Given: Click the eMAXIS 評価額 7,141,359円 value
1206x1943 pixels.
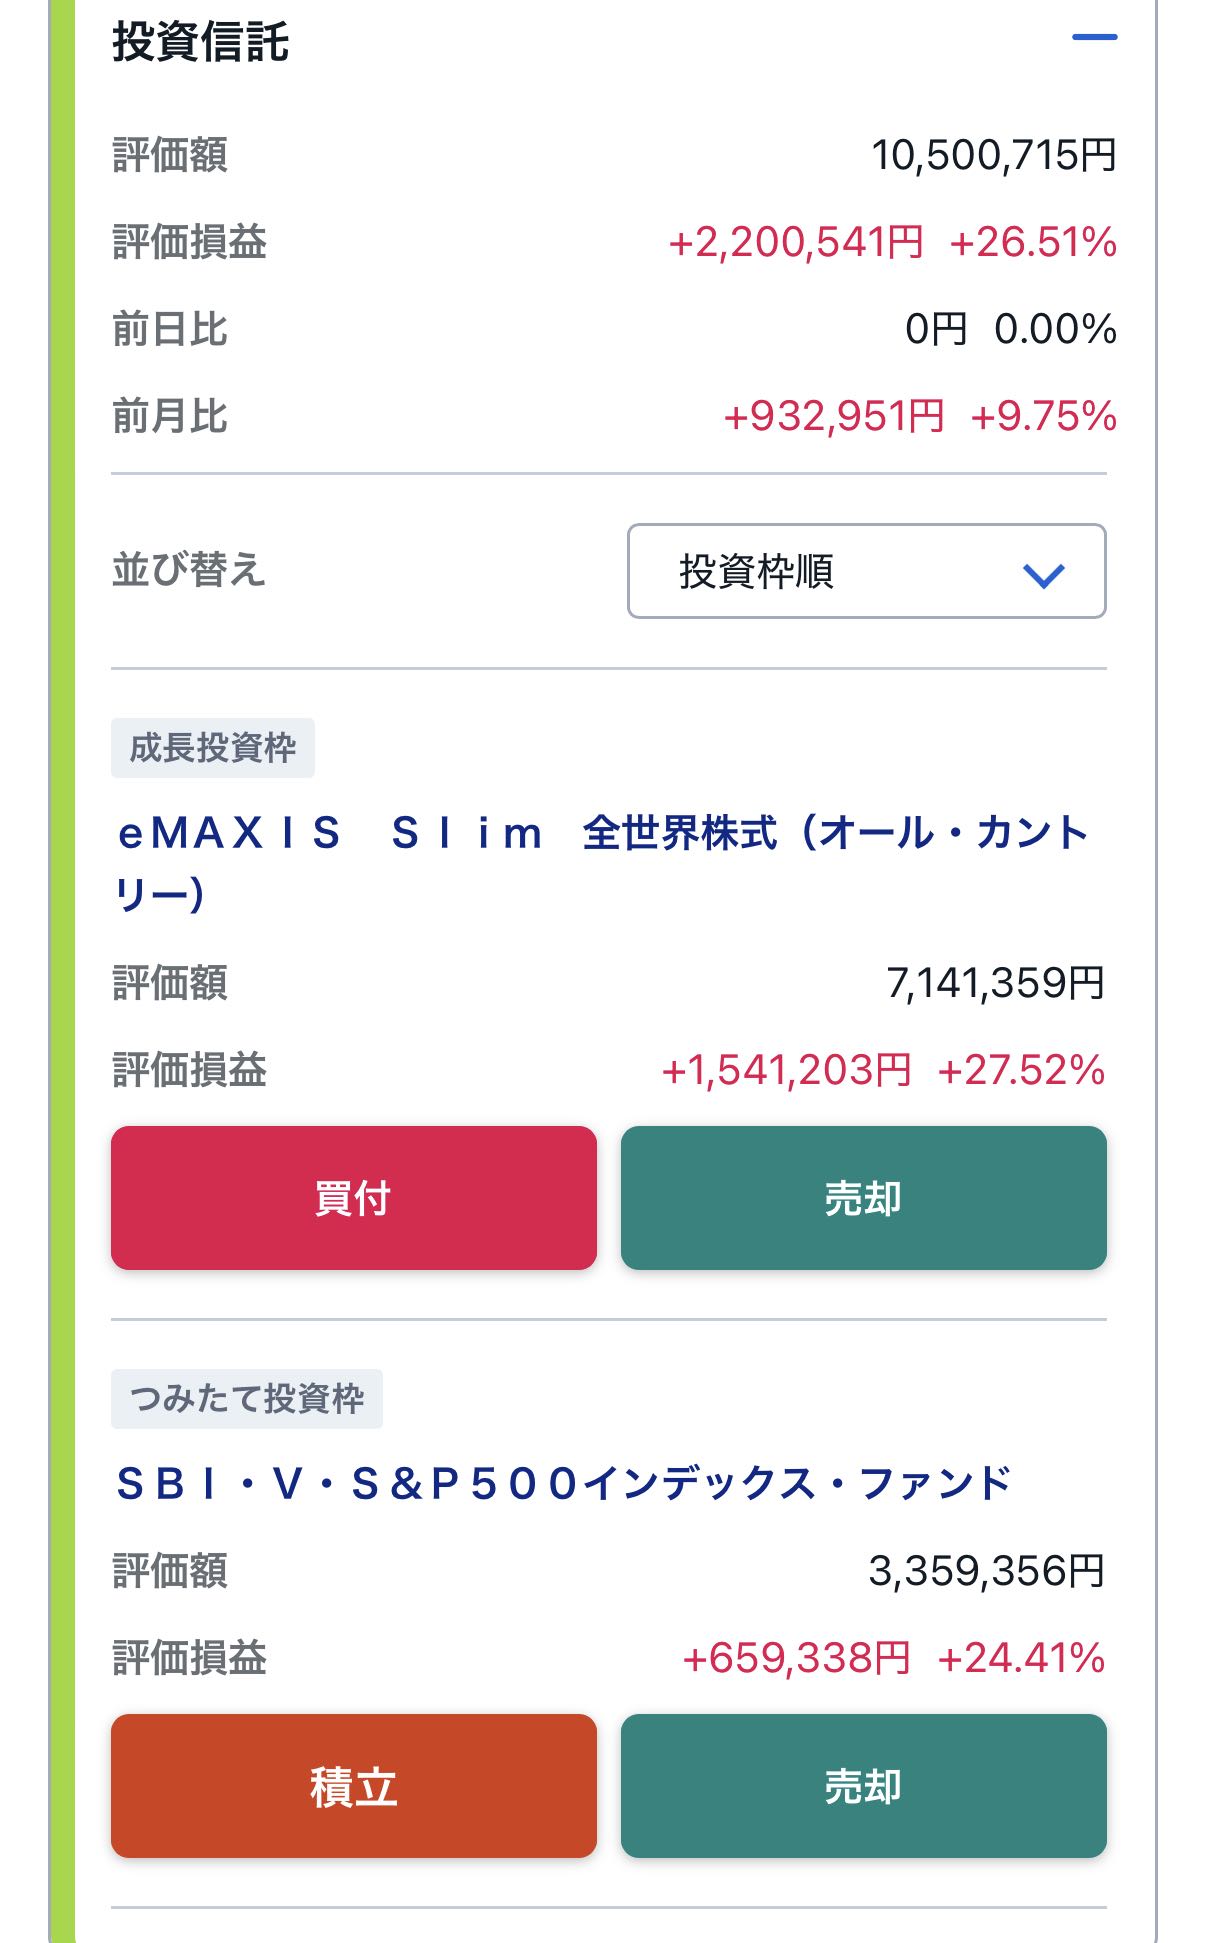Looking at the screenshot, I should click(x=995, y=984).
